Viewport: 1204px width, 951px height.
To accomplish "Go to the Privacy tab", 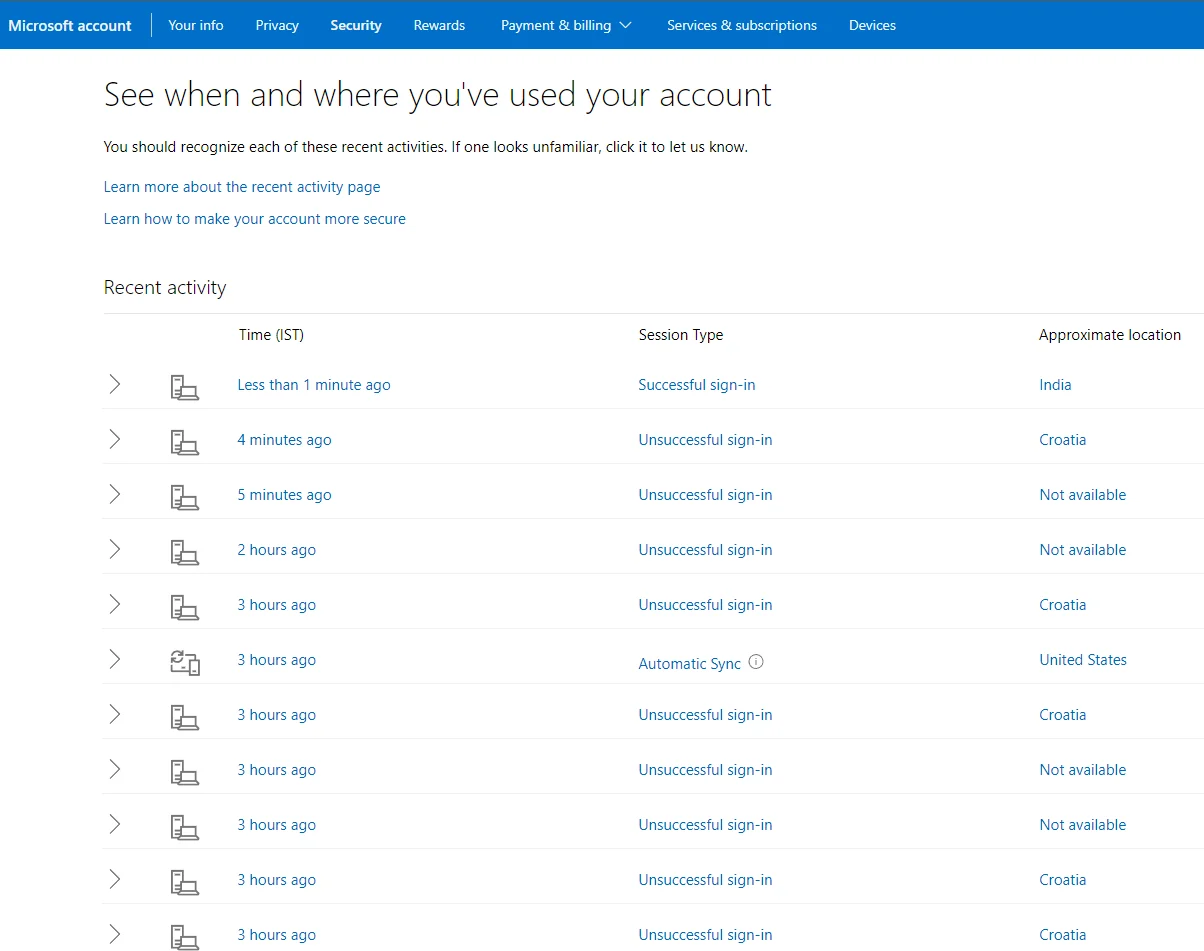I will pyautogui.click(x=277, y=25).
